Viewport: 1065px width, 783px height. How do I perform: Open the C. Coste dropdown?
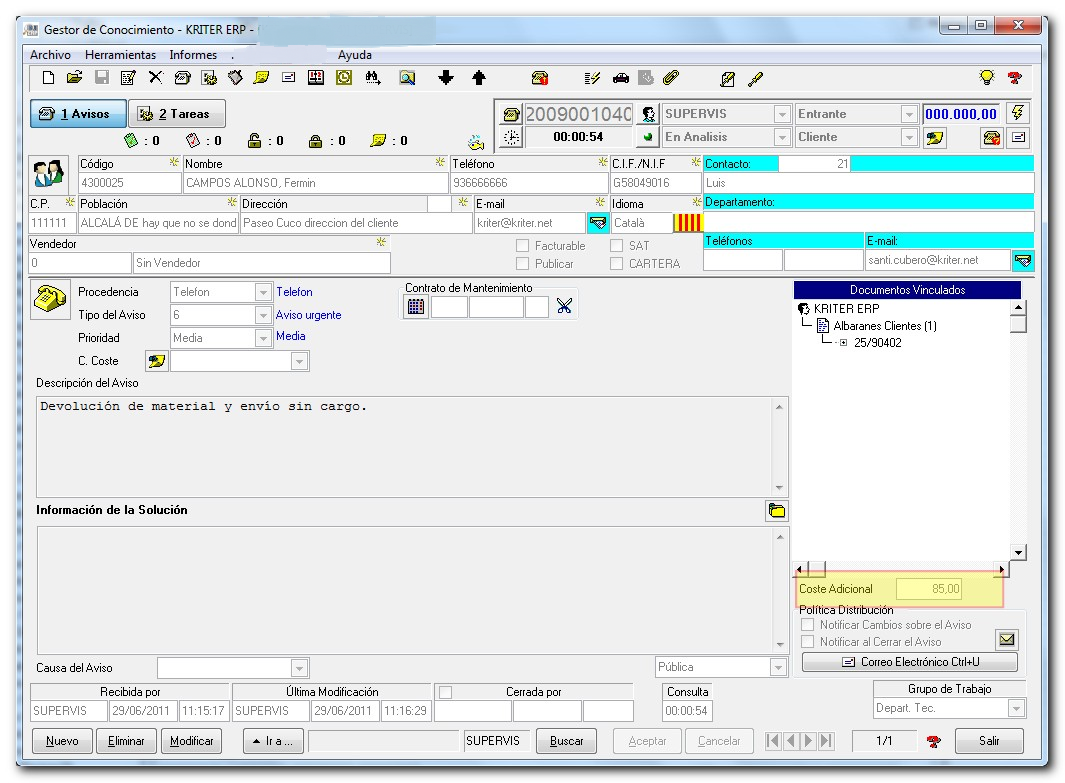tap(299, 361)
